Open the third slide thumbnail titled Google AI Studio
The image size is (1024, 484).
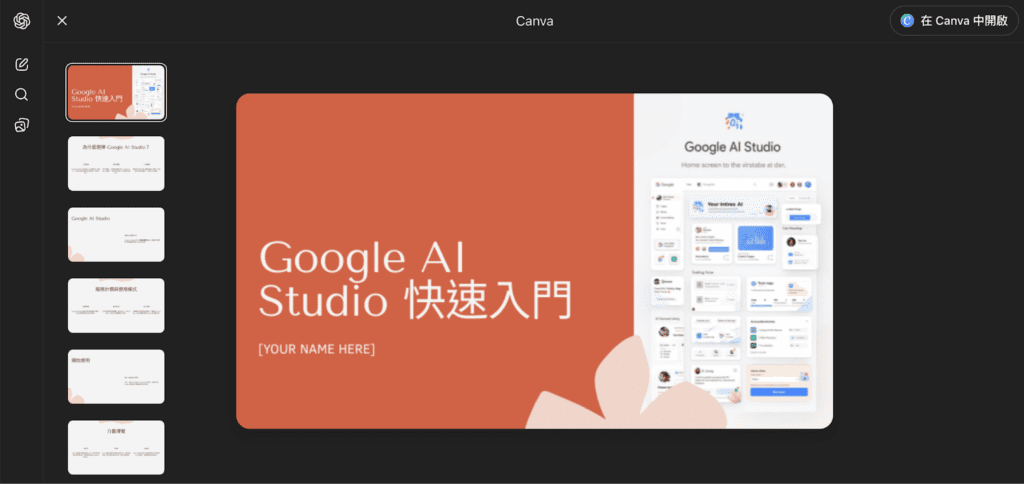click(116, 234)
